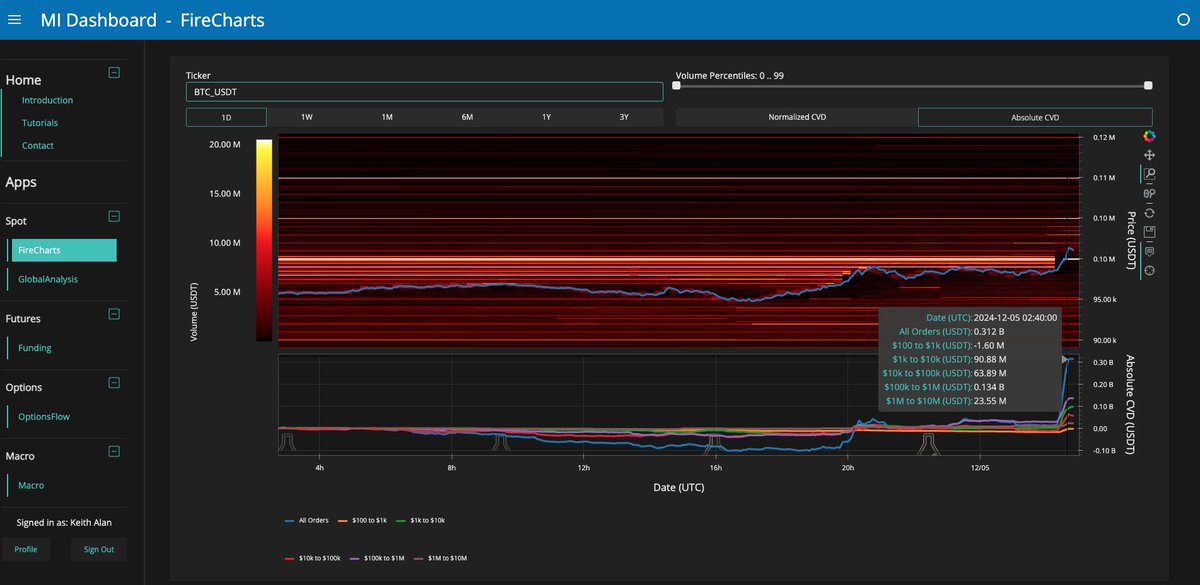Screen dimensions: 1200x585
Task: Click the upper volume percentile slider handle
Action: 1148,86
